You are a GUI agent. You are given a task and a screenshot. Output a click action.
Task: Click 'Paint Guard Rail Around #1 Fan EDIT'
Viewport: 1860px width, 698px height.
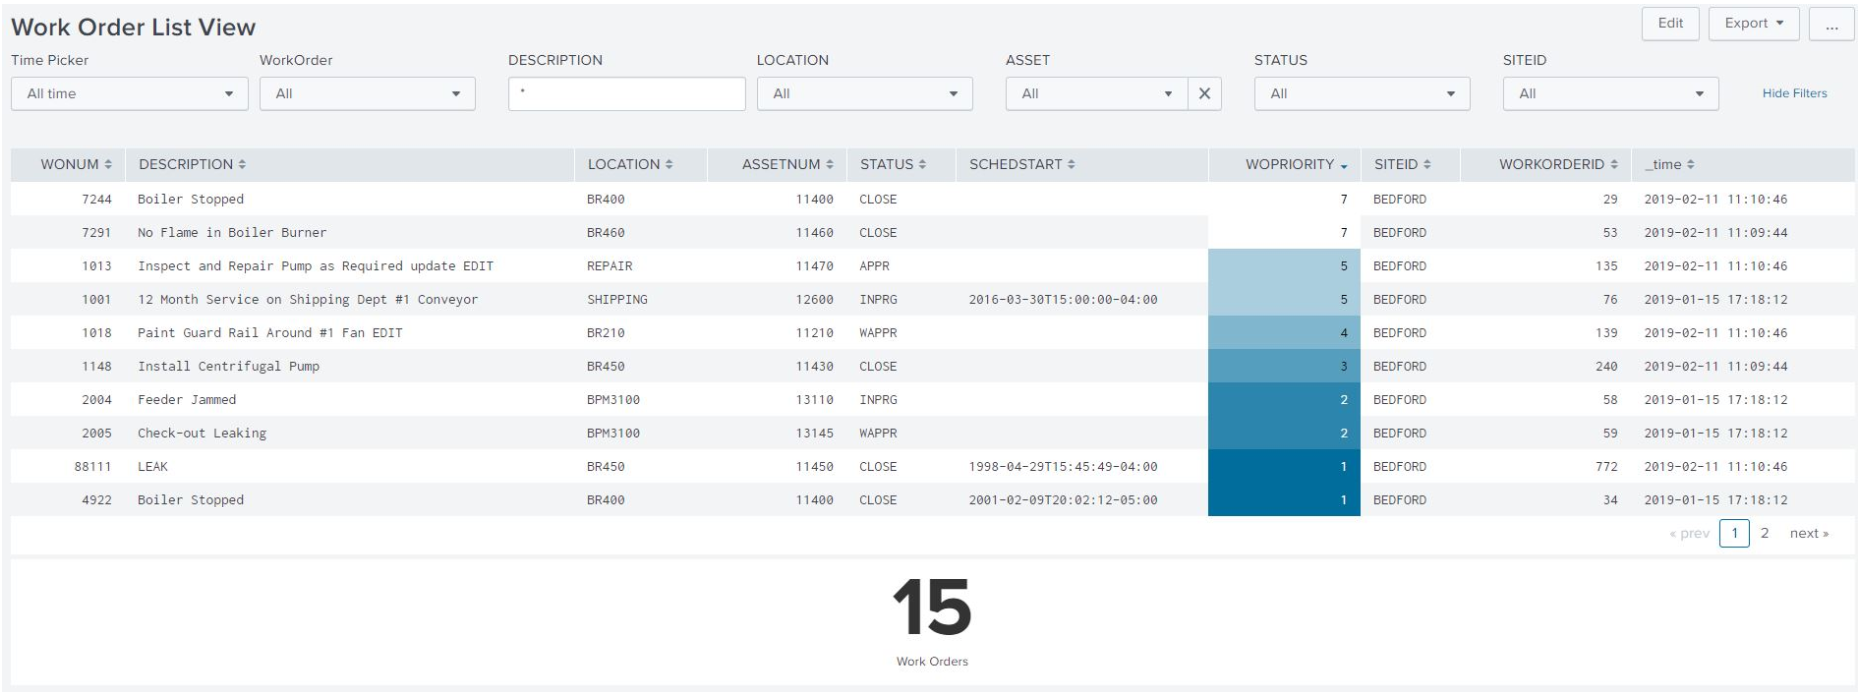click(270, 333)
